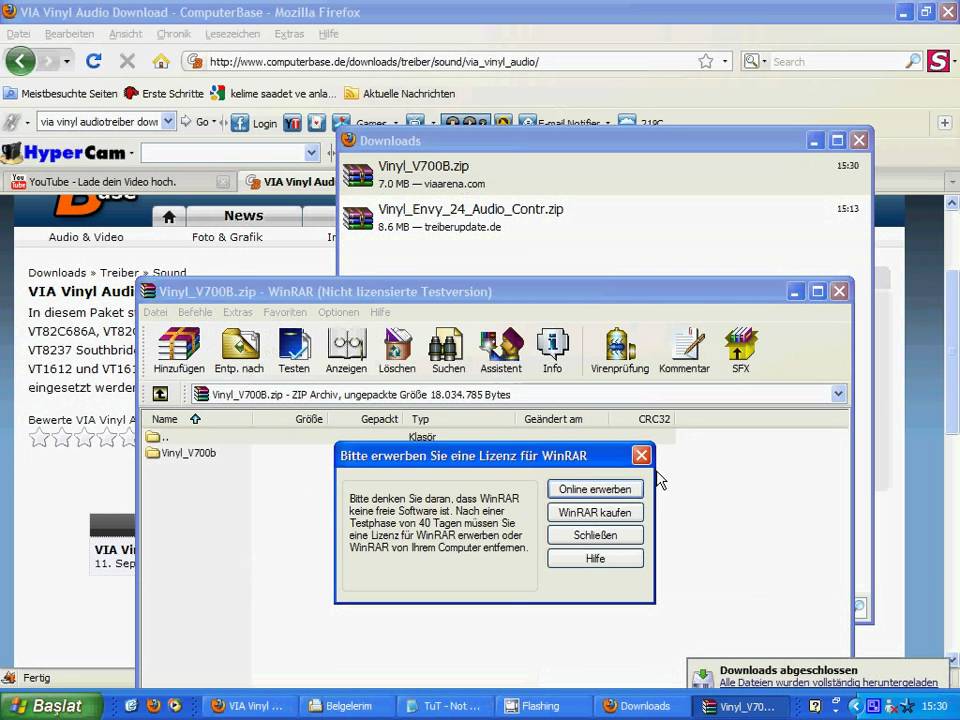Click ComputerBase home icon tab
This screenshot has width=960, height=720.
[169, 216]
